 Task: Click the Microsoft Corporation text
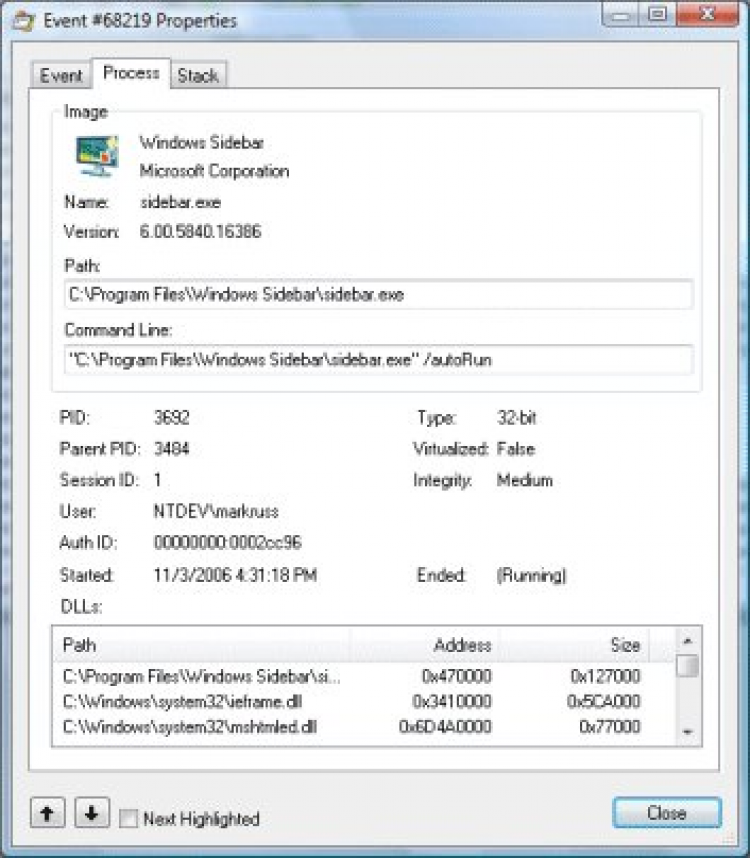tap(214, 171)
